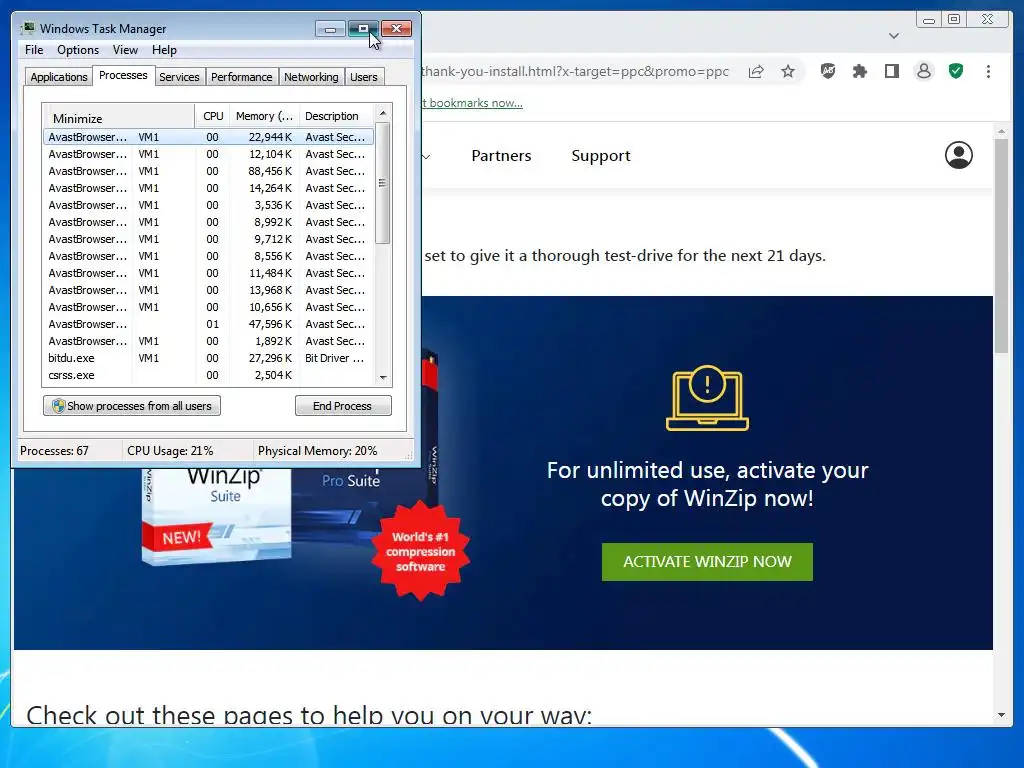Select AvastBrowser process using 13,968 K
1024x768 pixels.
pyautogui.click(x=208, y=290)
